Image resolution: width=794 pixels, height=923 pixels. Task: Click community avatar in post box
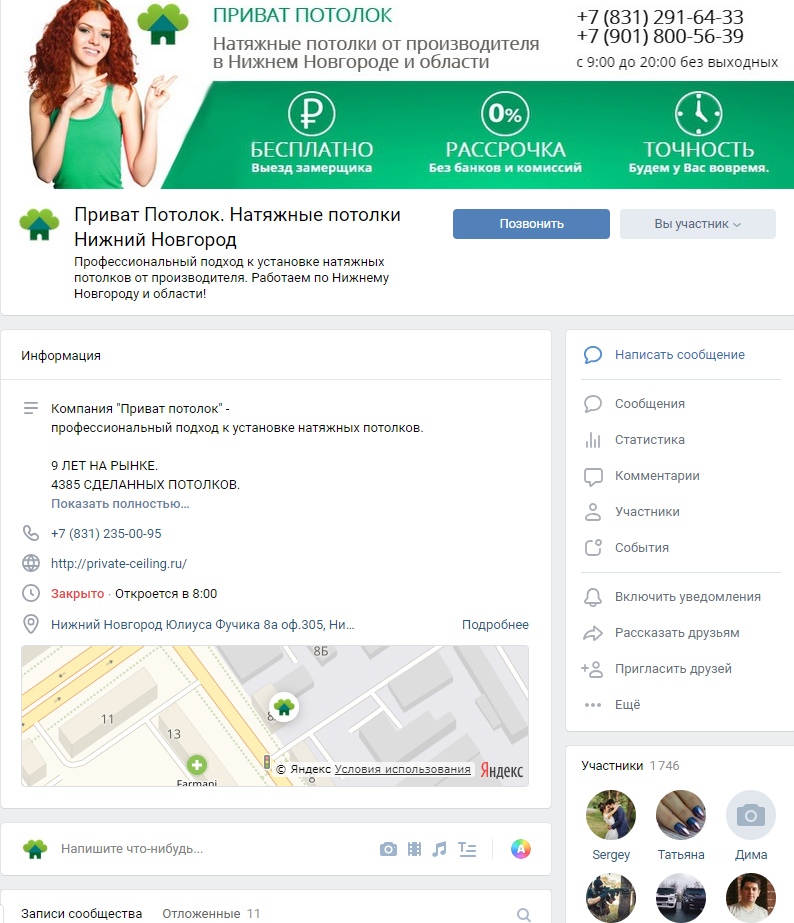[x=35, y=849]
